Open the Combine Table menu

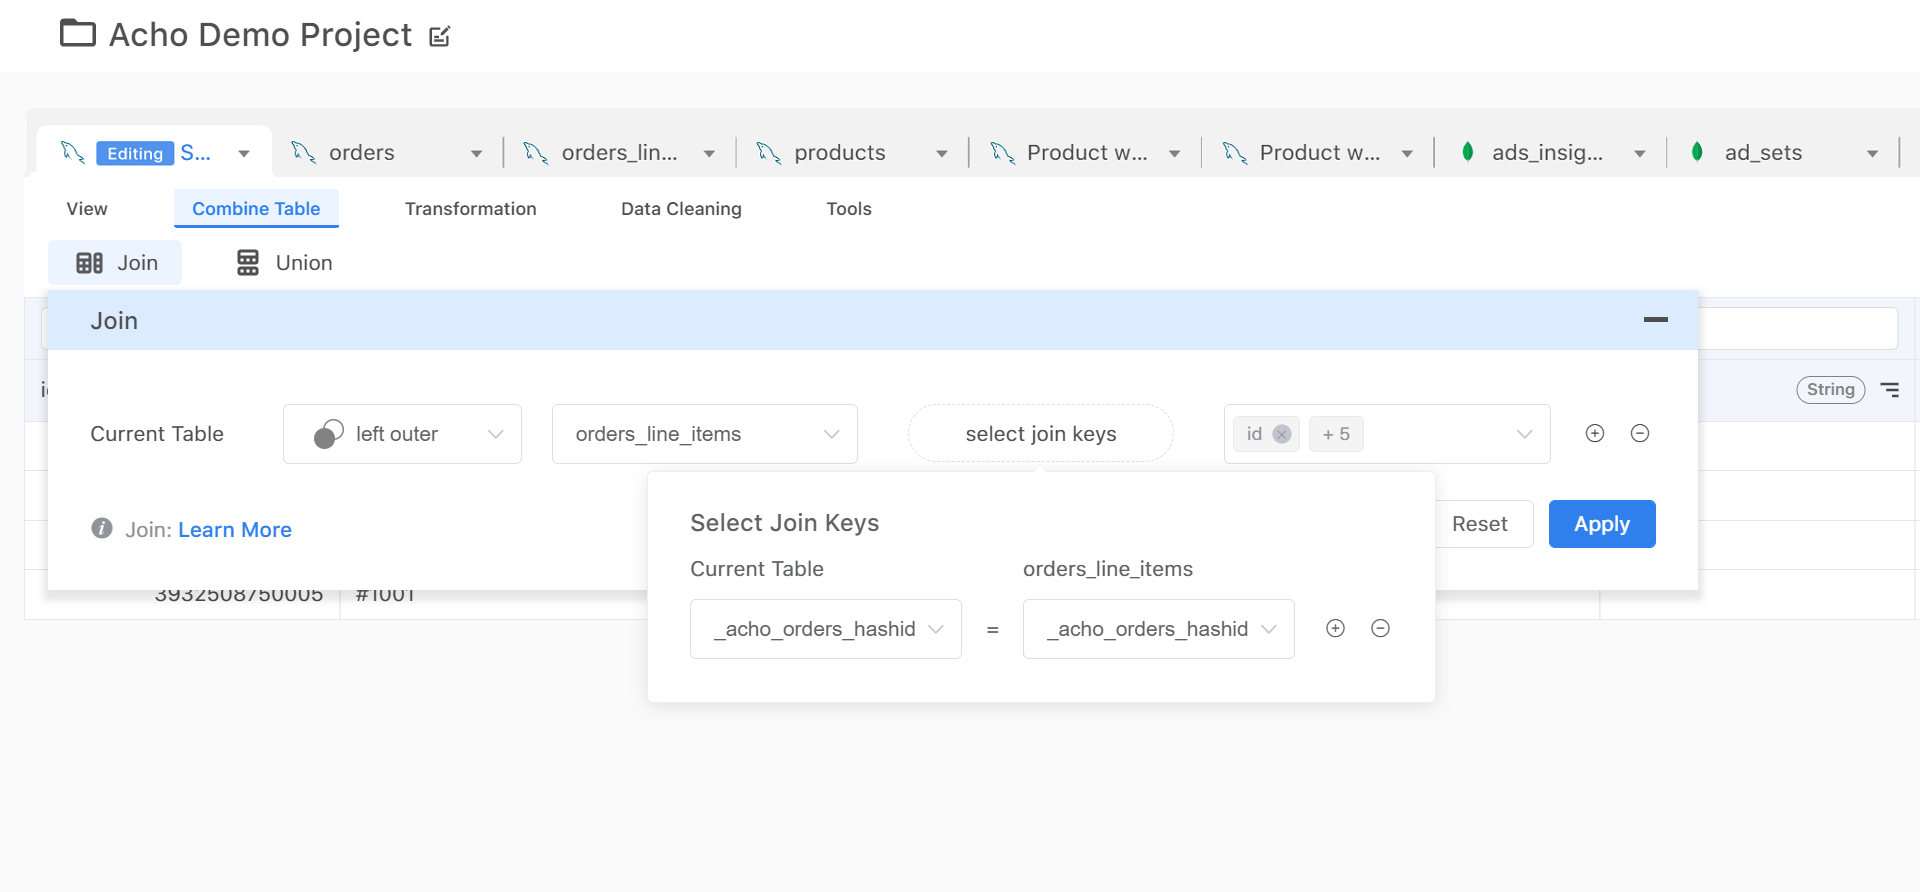click(256, 209)
